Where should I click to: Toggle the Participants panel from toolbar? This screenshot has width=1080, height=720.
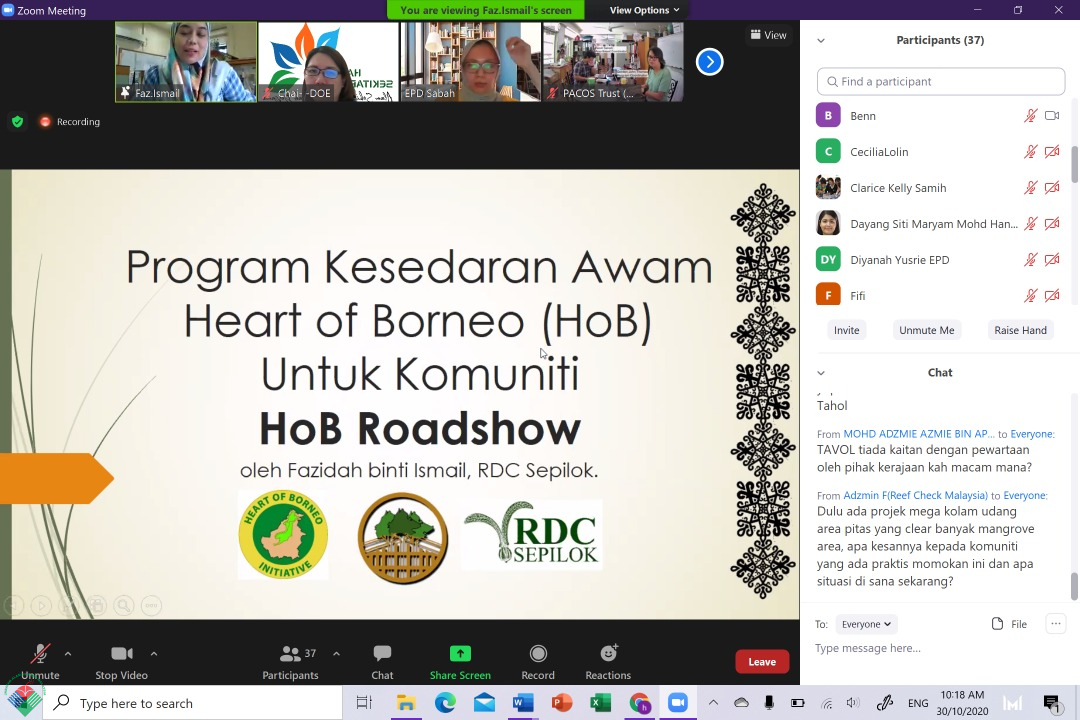290,661
